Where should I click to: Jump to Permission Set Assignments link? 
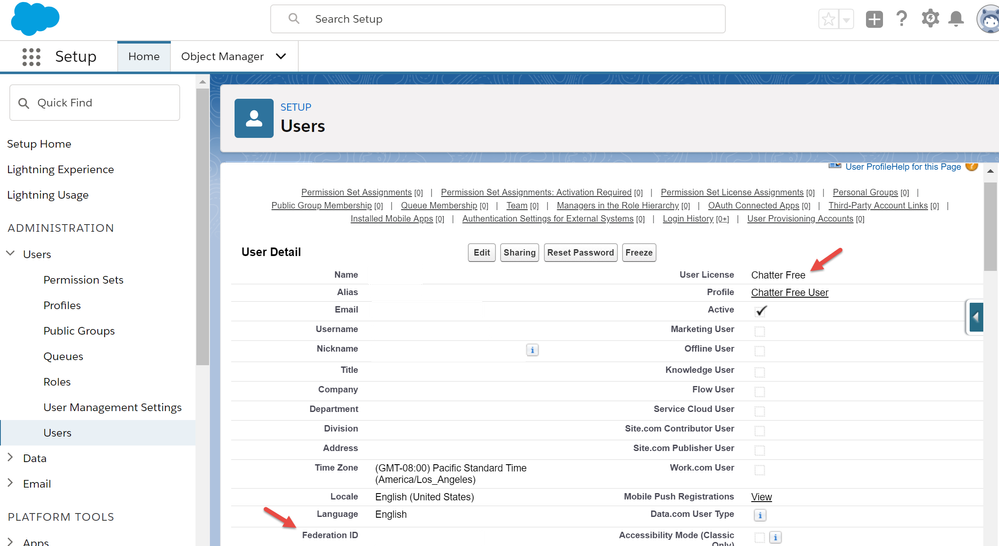pyautogui.click(x=356, y=192)
